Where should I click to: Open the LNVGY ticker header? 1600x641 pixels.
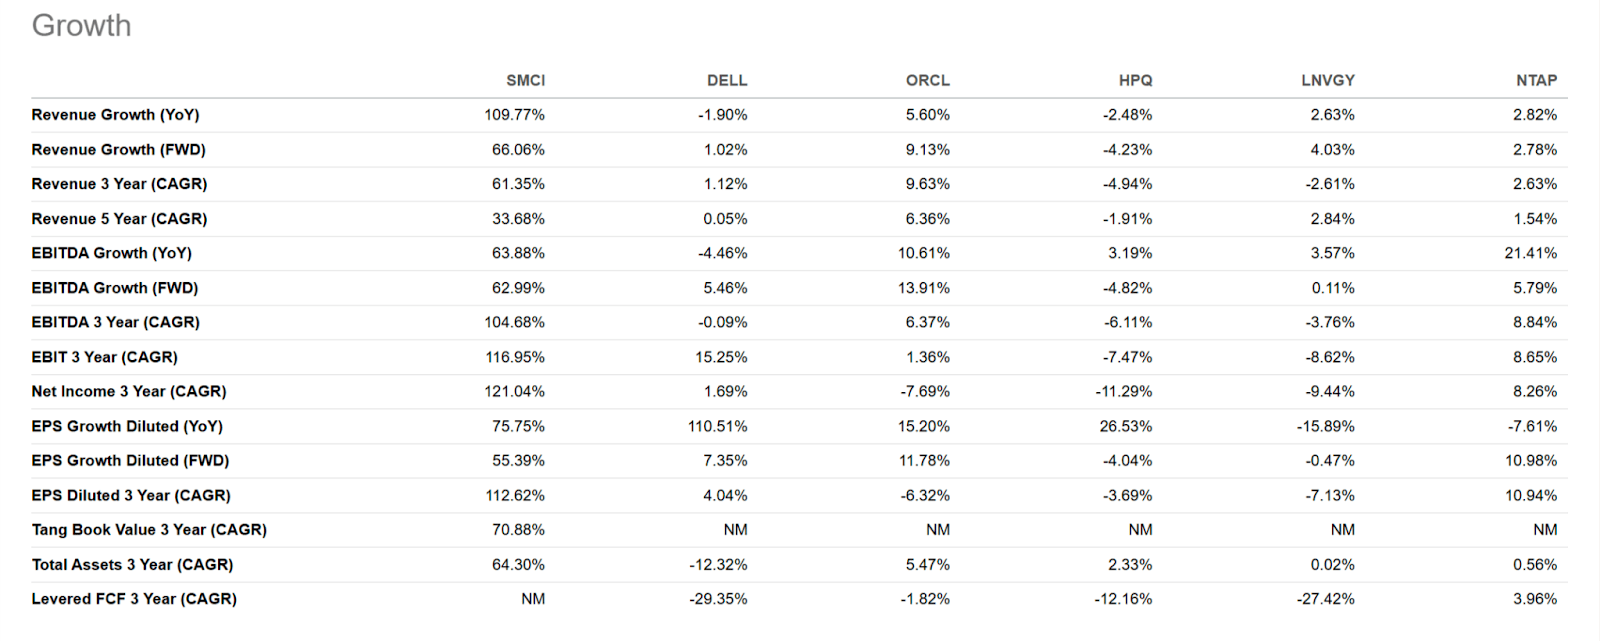[1328, 81]
